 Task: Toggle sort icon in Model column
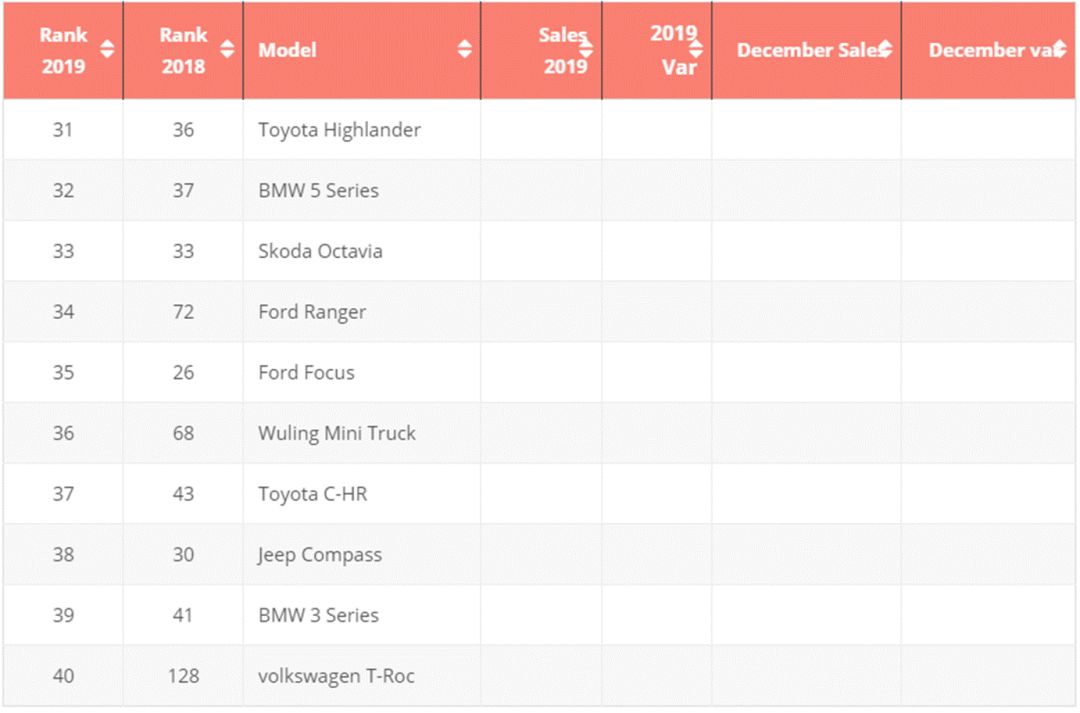[465, 49]
